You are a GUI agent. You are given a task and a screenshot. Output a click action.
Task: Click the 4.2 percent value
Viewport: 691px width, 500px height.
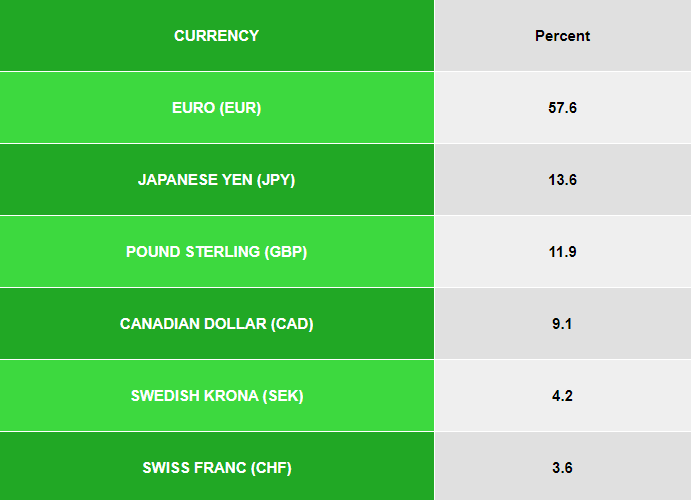563,396
